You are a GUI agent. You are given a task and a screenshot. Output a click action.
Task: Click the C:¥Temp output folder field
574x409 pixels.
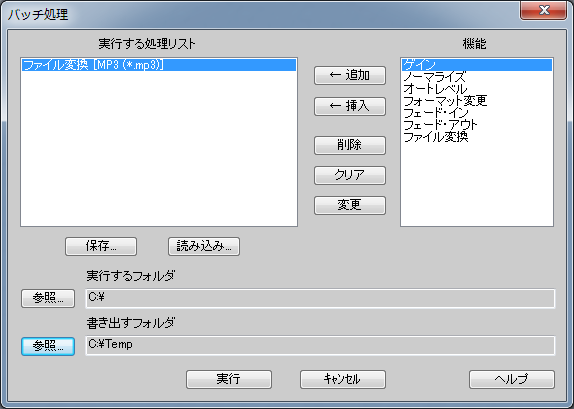coord(320,346)
